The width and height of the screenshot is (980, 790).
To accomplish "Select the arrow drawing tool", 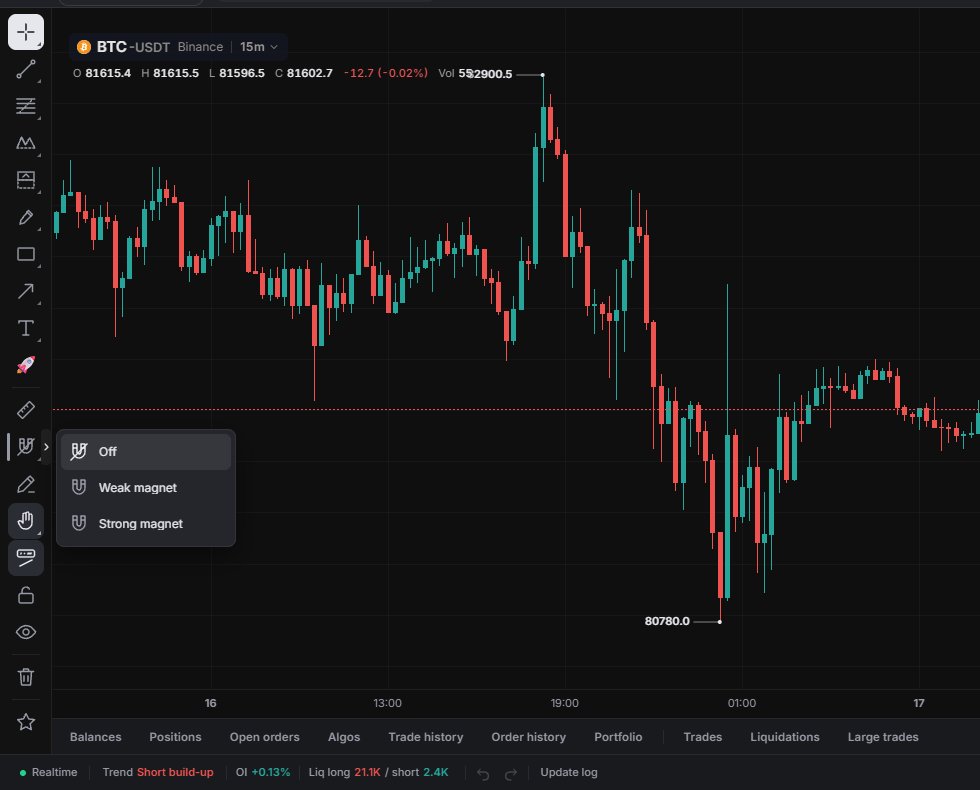I will point(26,291).
